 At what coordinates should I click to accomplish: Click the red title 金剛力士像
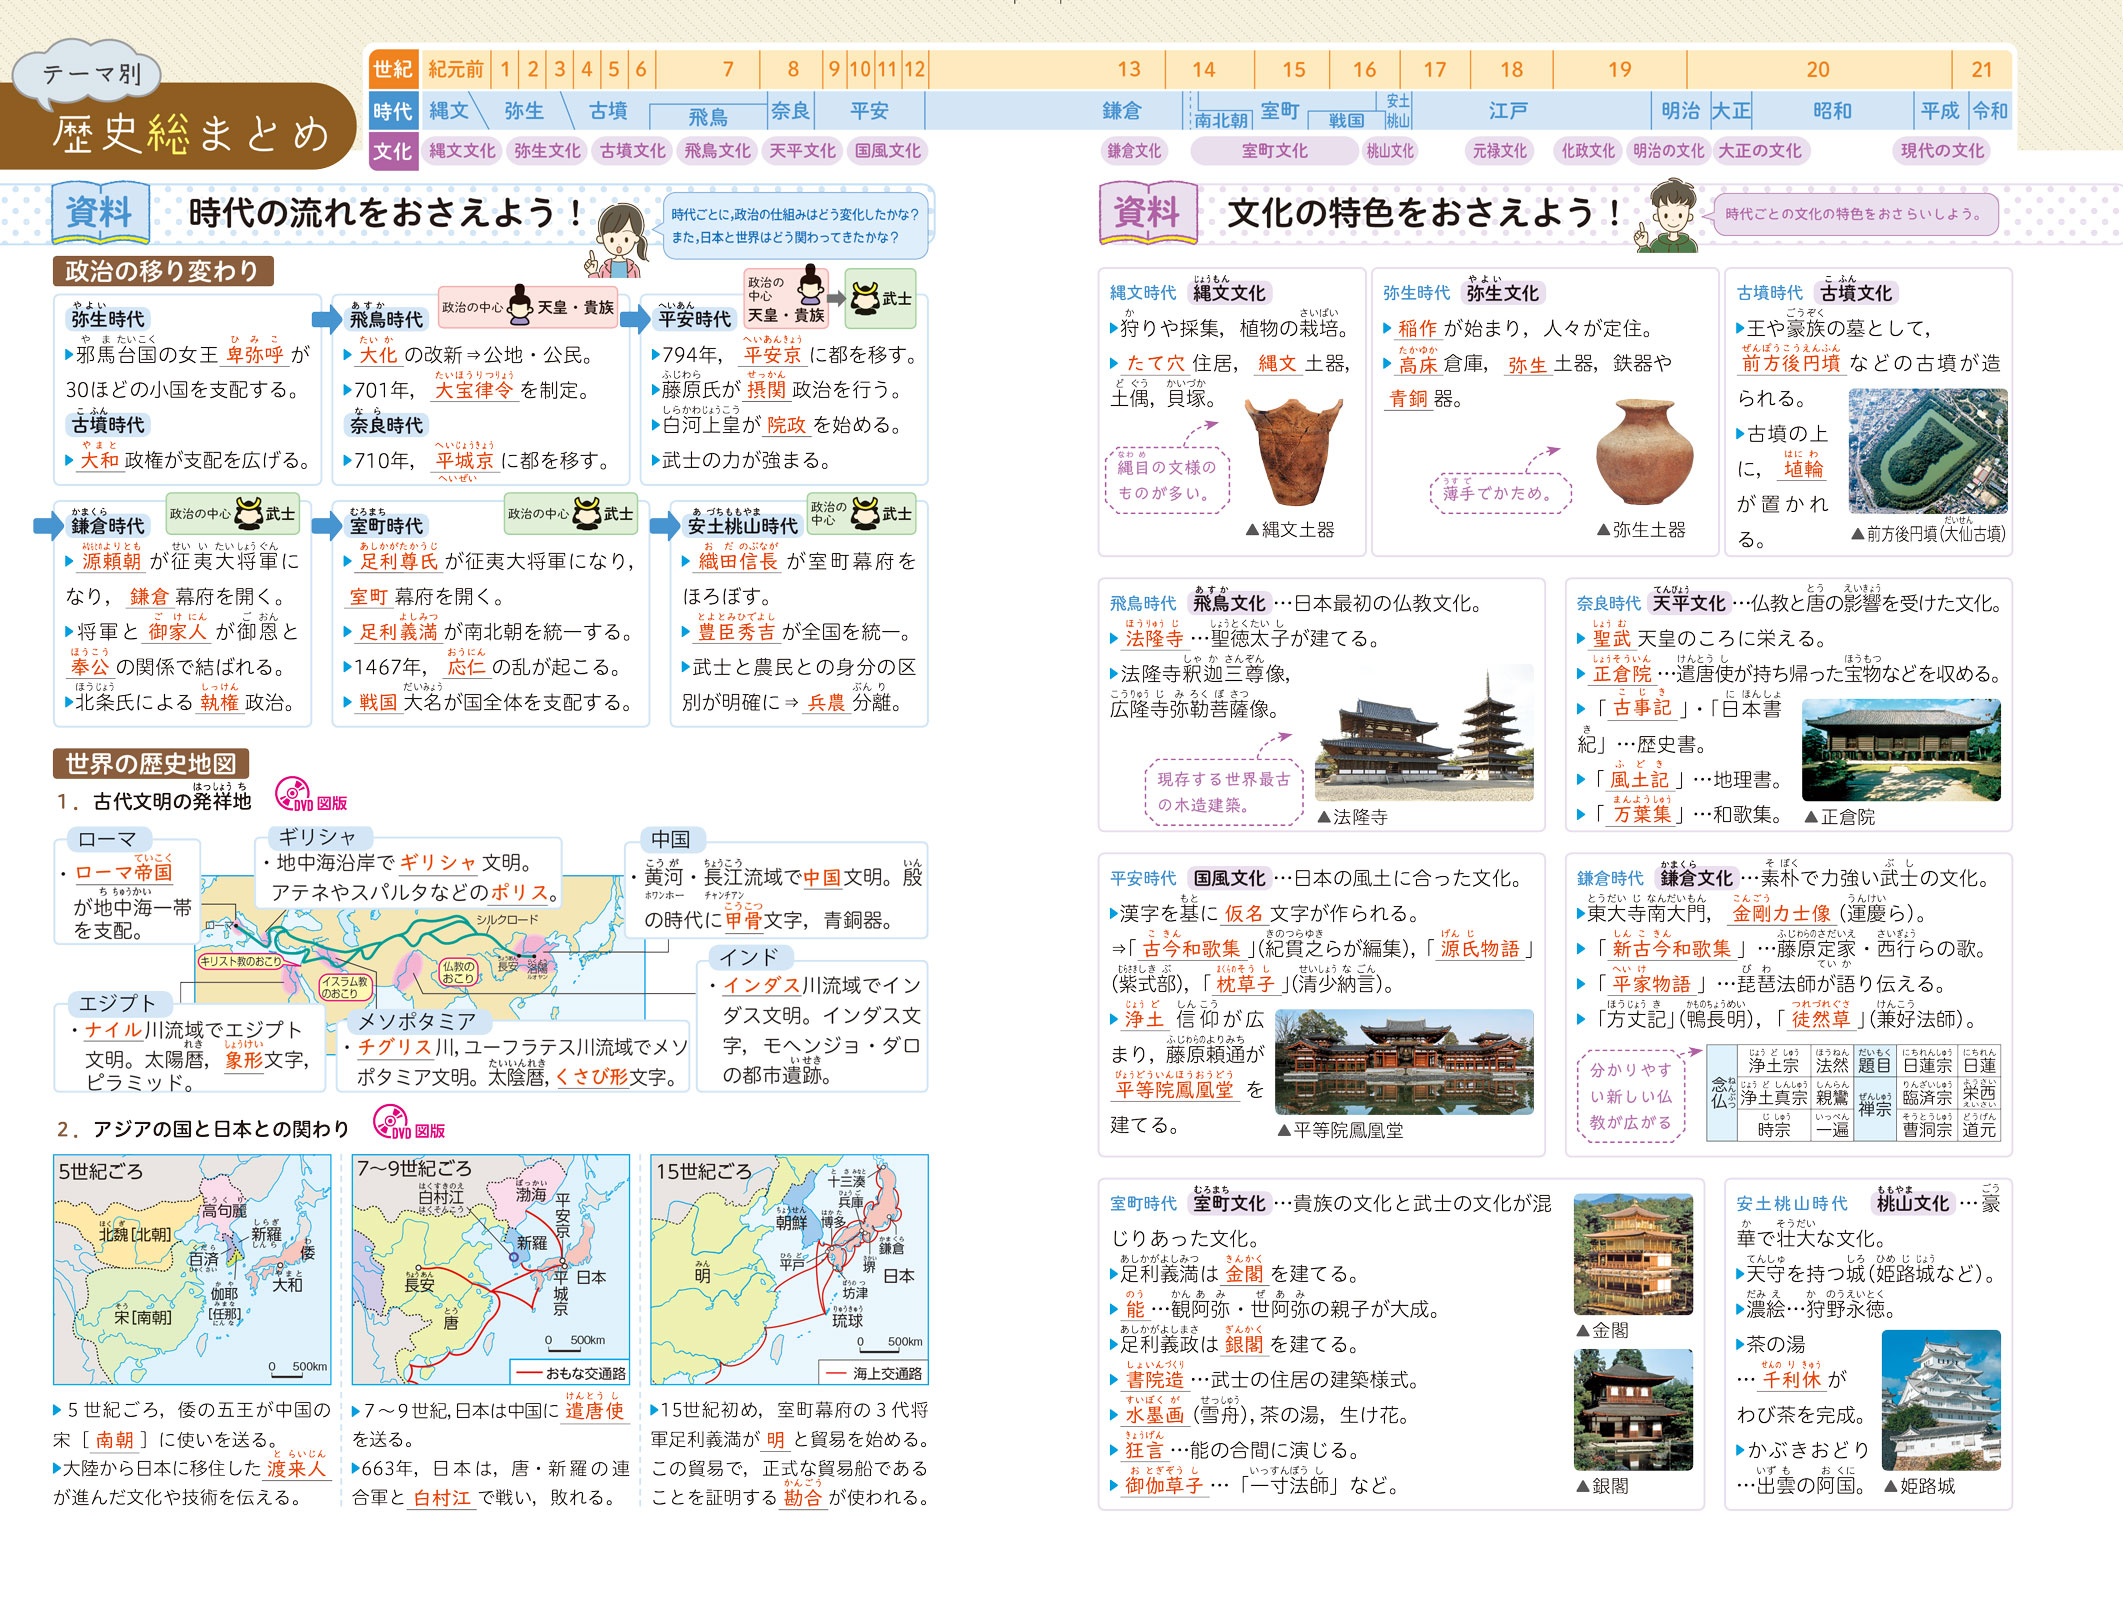tap(1781, 914)
